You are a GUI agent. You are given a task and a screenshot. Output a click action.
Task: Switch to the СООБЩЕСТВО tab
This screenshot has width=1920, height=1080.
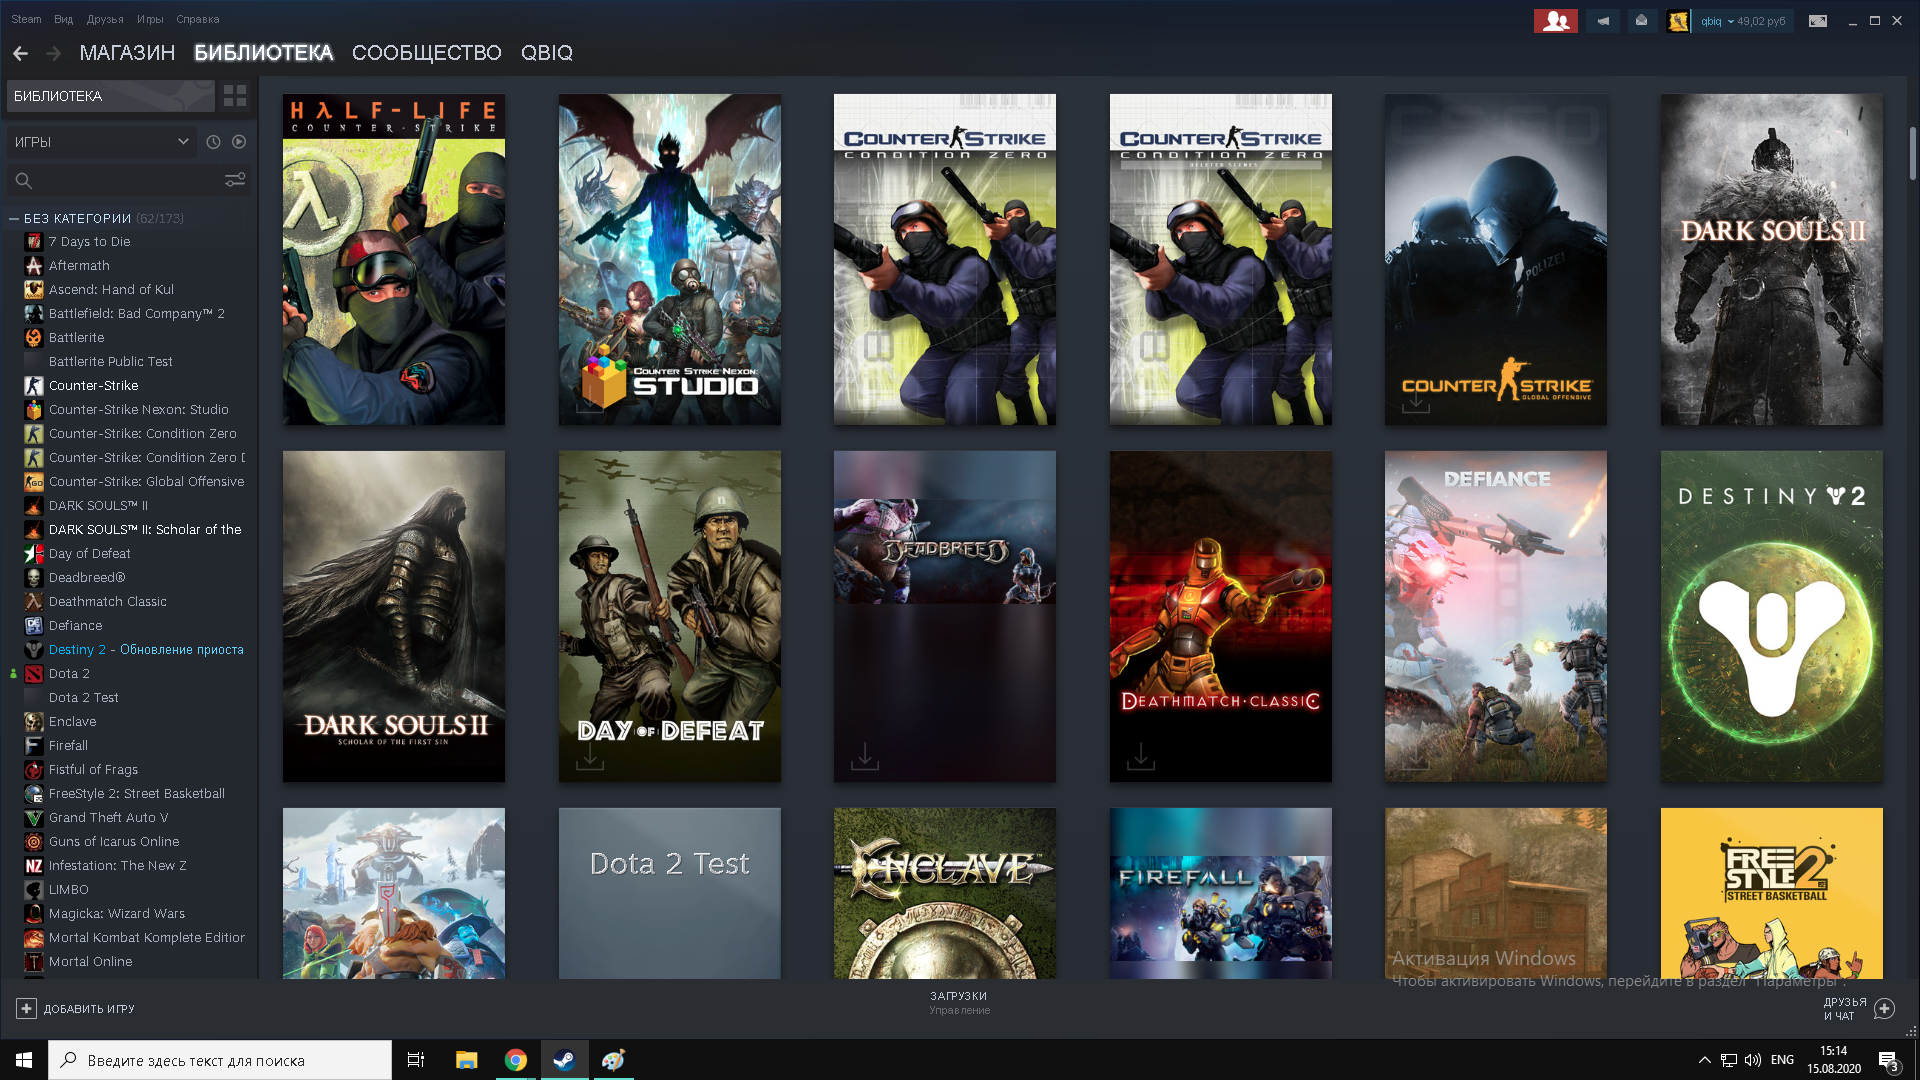point(427,53)
